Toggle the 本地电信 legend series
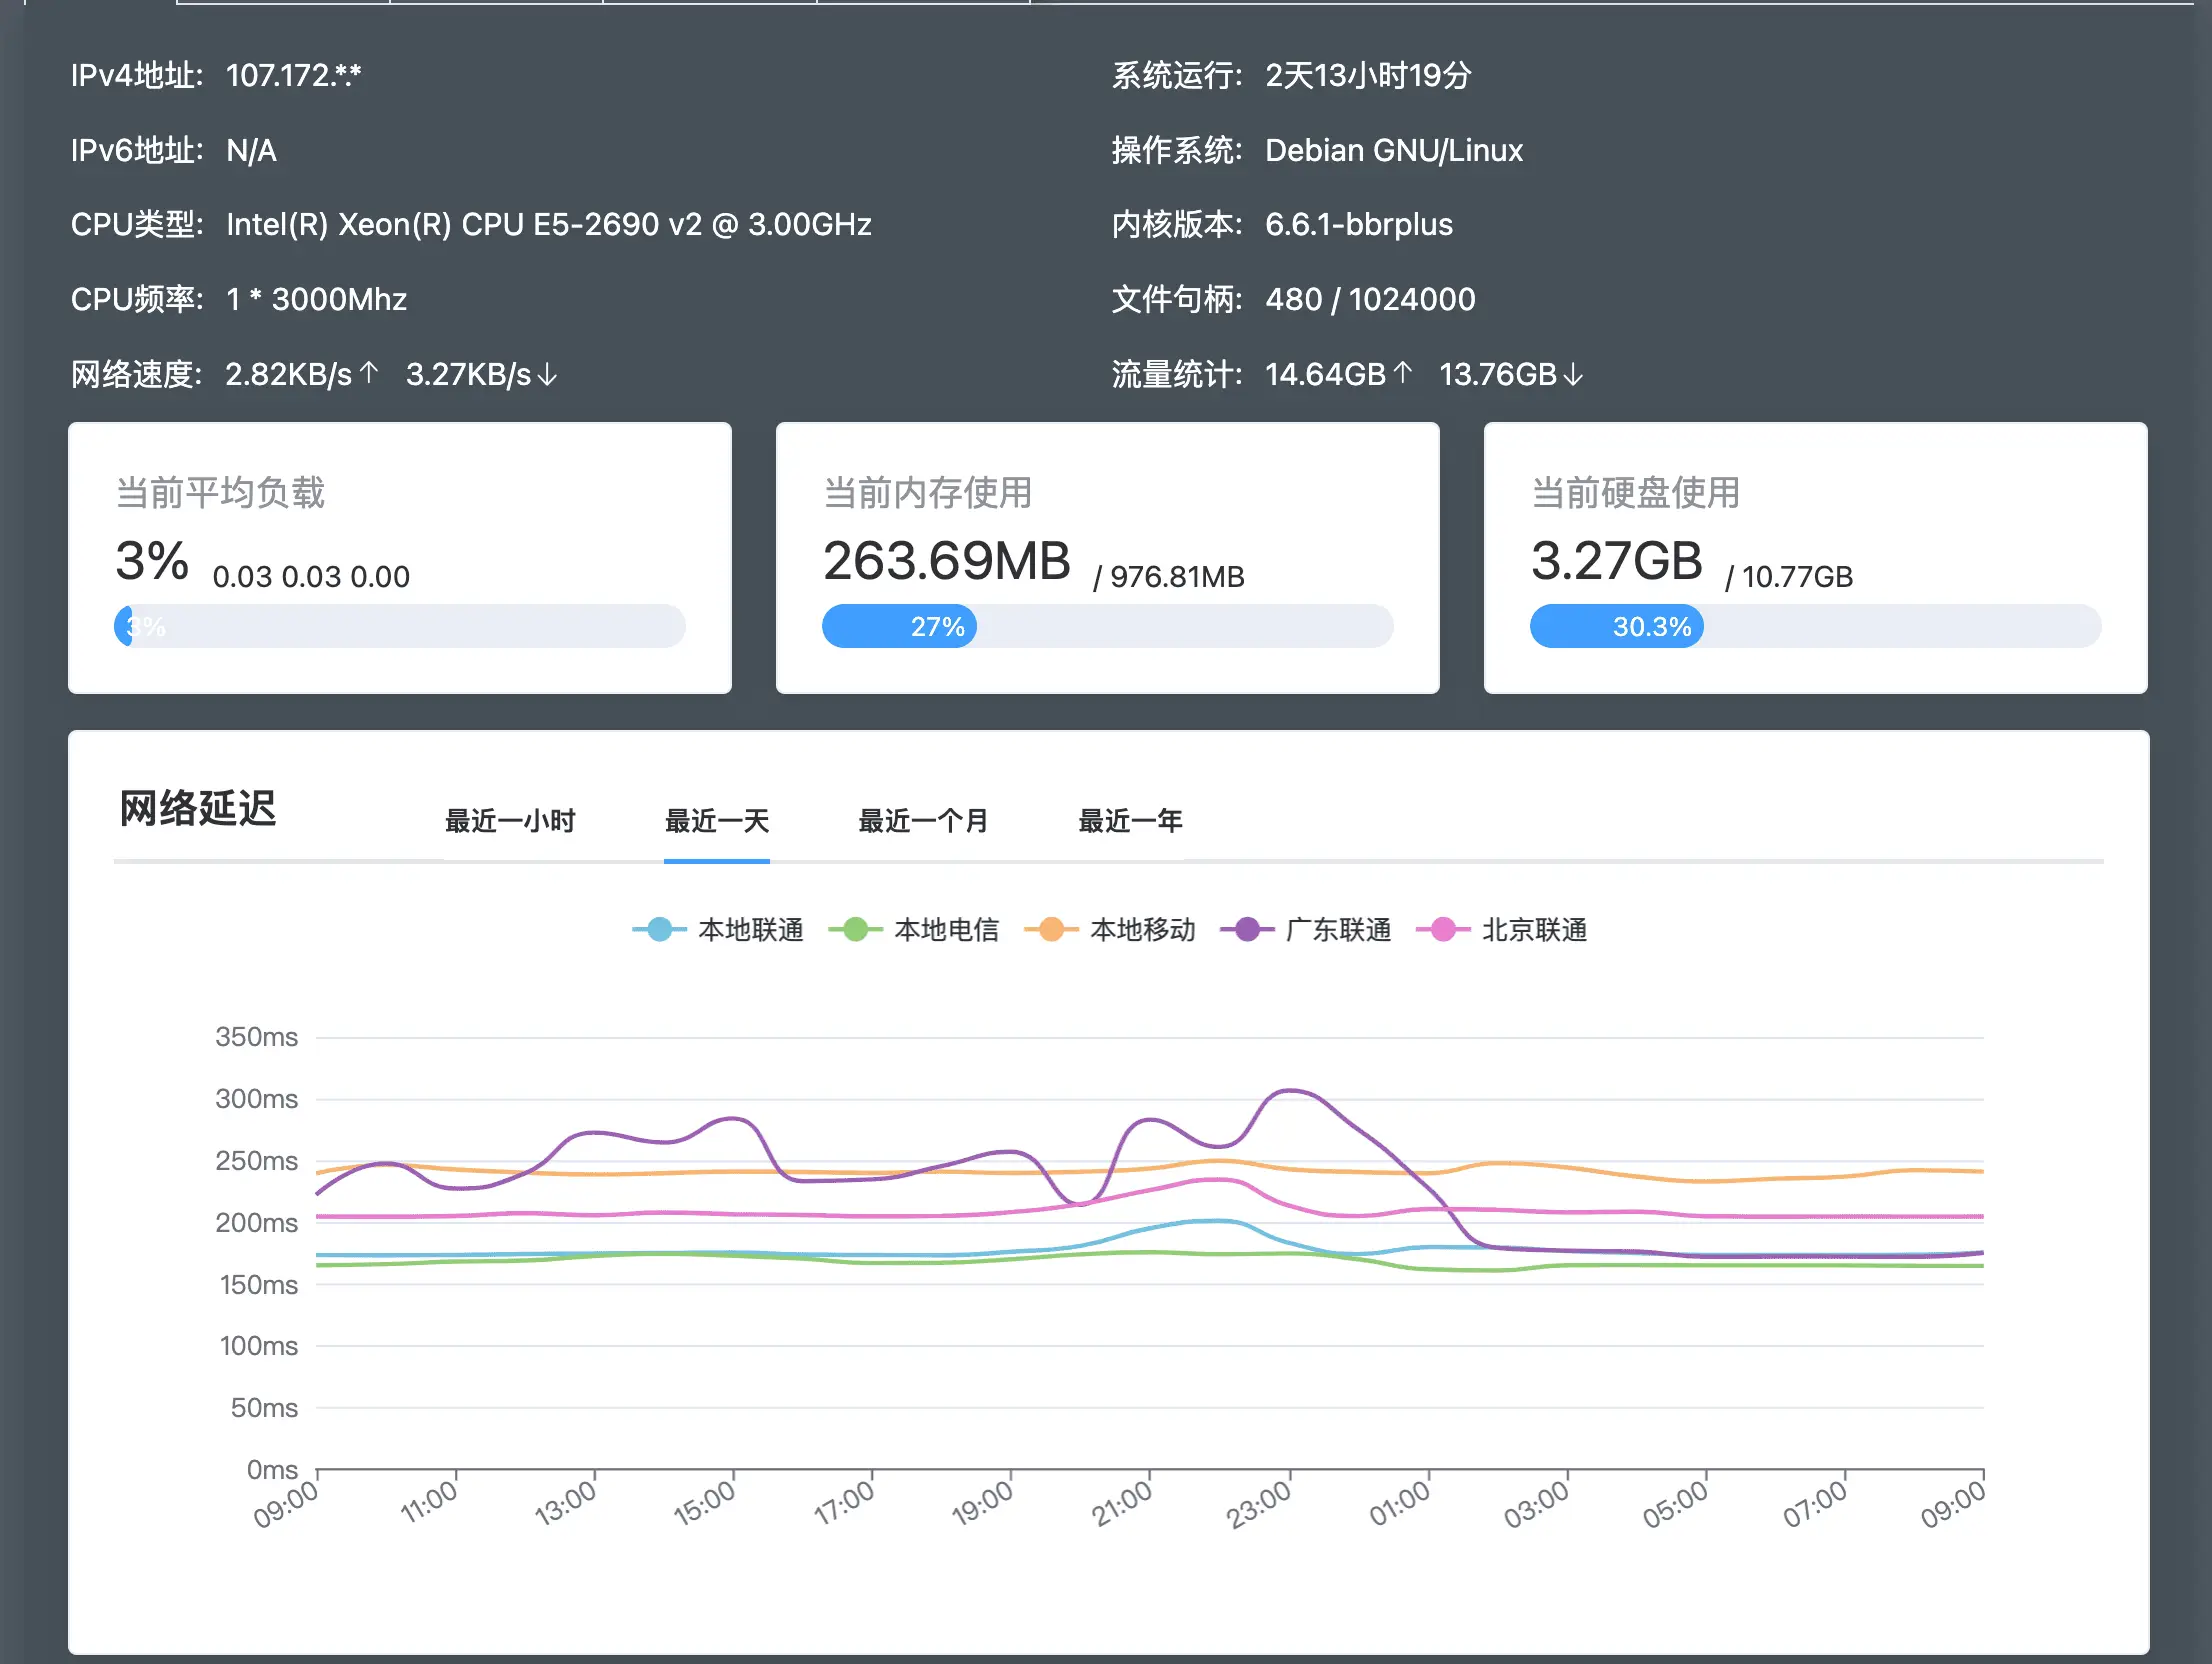Screen dimensions: 2212x1664 coord(946,930)
